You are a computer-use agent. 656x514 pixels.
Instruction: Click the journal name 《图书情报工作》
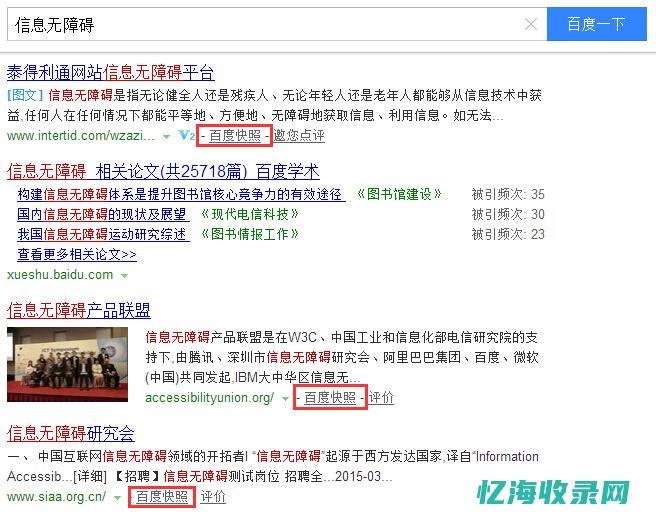point(250,234)
